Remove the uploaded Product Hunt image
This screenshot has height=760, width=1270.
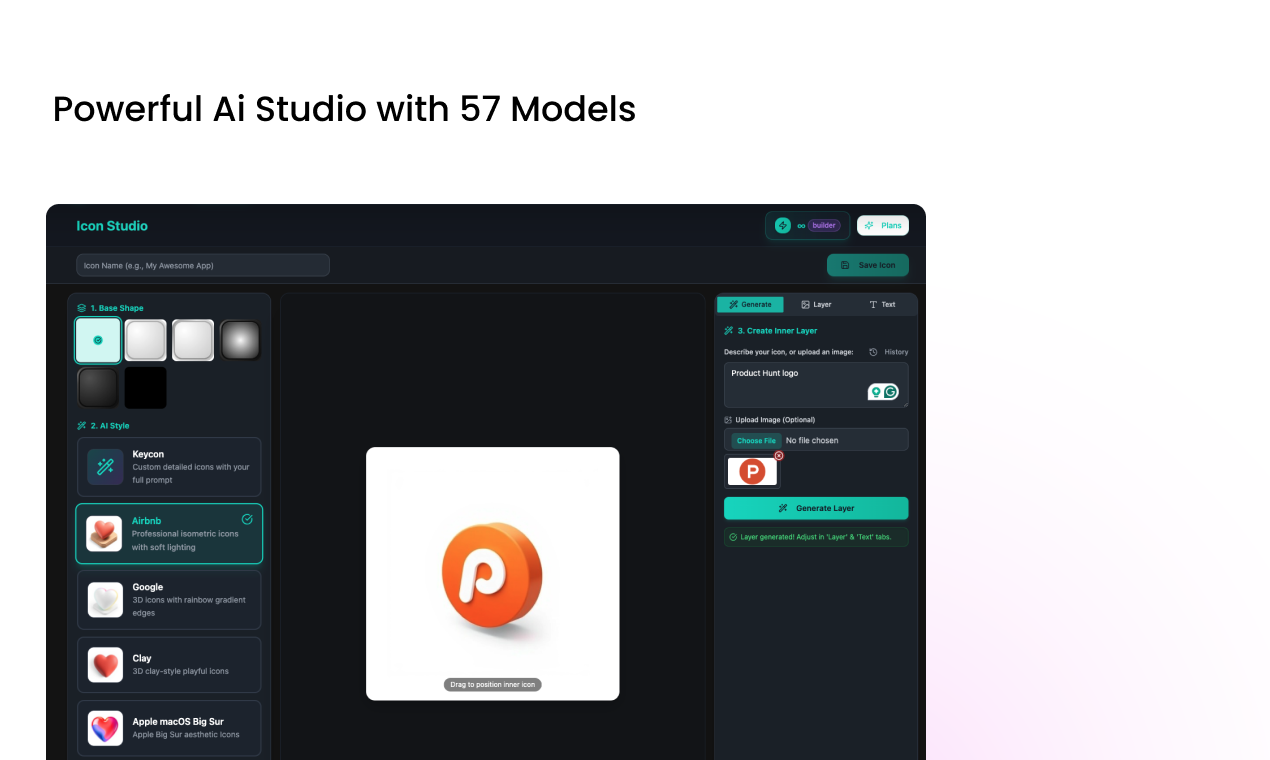(779, 456)
